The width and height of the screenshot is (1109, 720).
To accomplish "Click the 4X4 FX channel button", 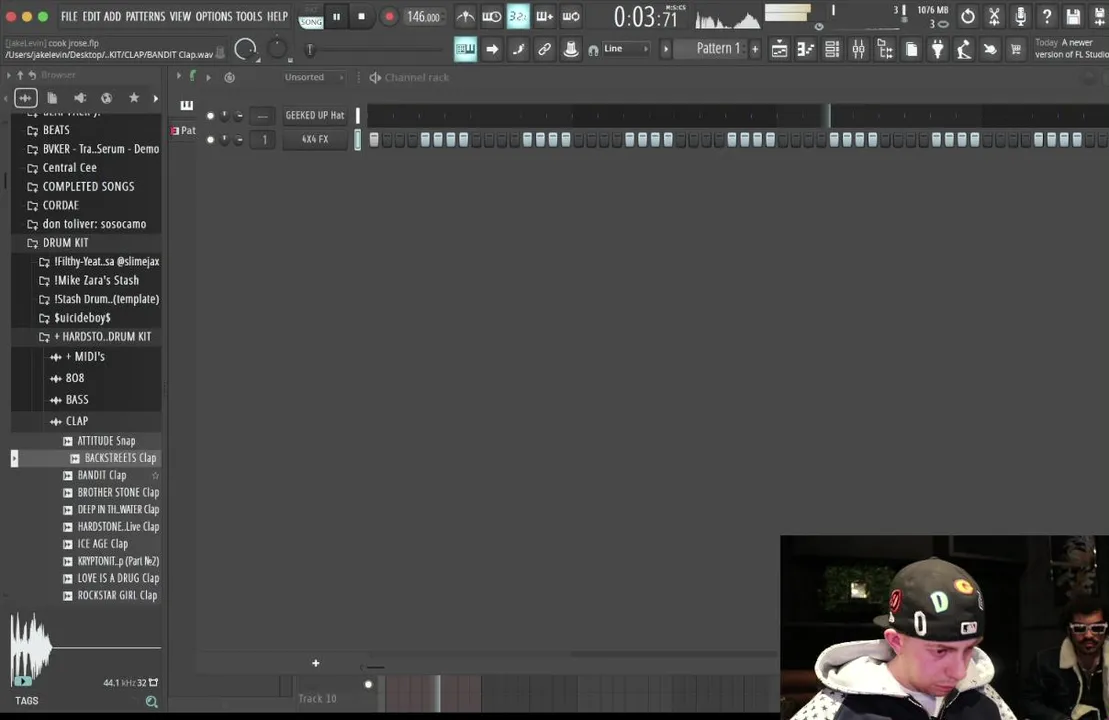I will click(x=315, y=140).
